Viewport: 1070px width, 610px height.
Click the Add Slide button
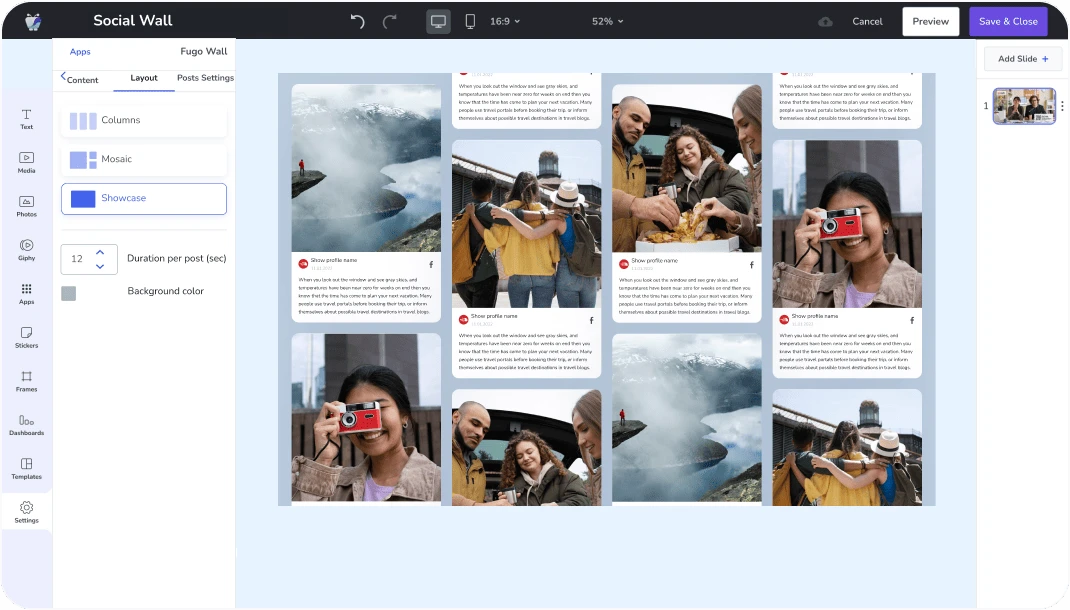coord(1023,59)
